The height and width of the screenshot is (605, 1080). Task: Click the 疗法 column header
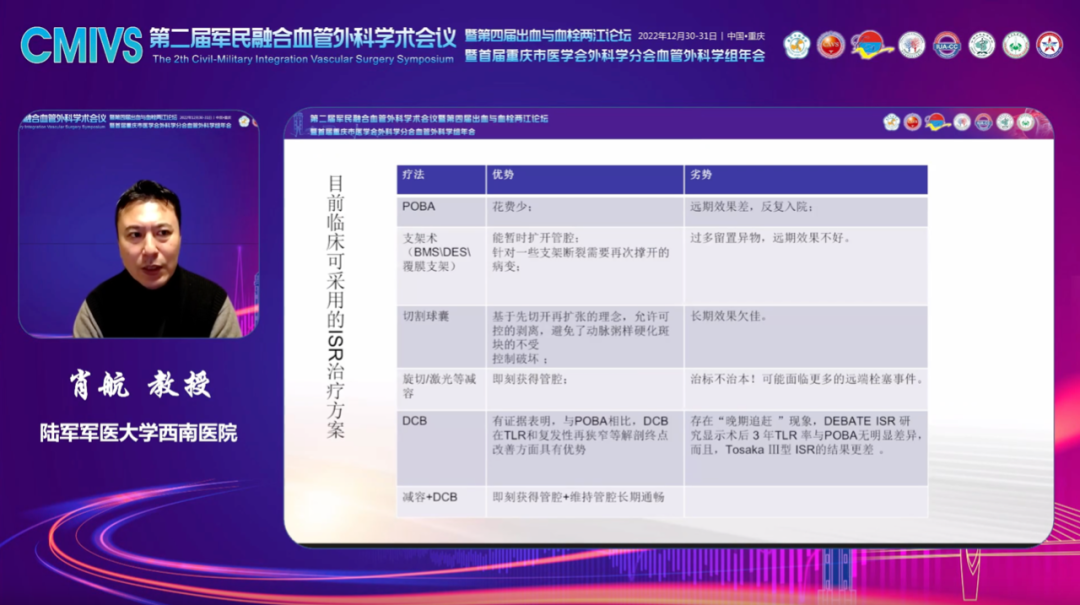[x=441, y=179]
